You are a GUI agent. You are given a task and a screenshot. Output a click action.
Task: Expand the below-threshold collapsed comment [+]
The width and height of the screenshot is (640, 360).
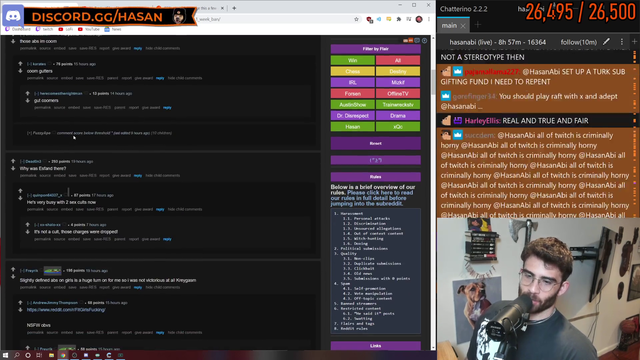click(x=29, y=133)
